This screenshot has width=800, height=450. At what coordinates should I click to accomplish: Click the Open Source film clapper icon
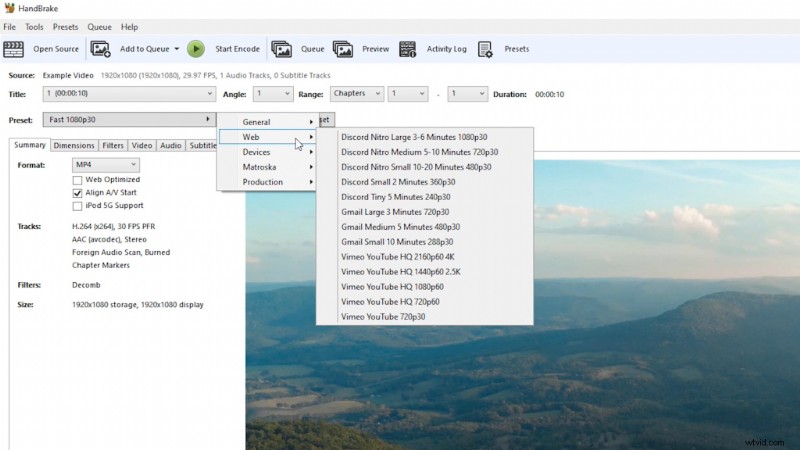point(13,49)
